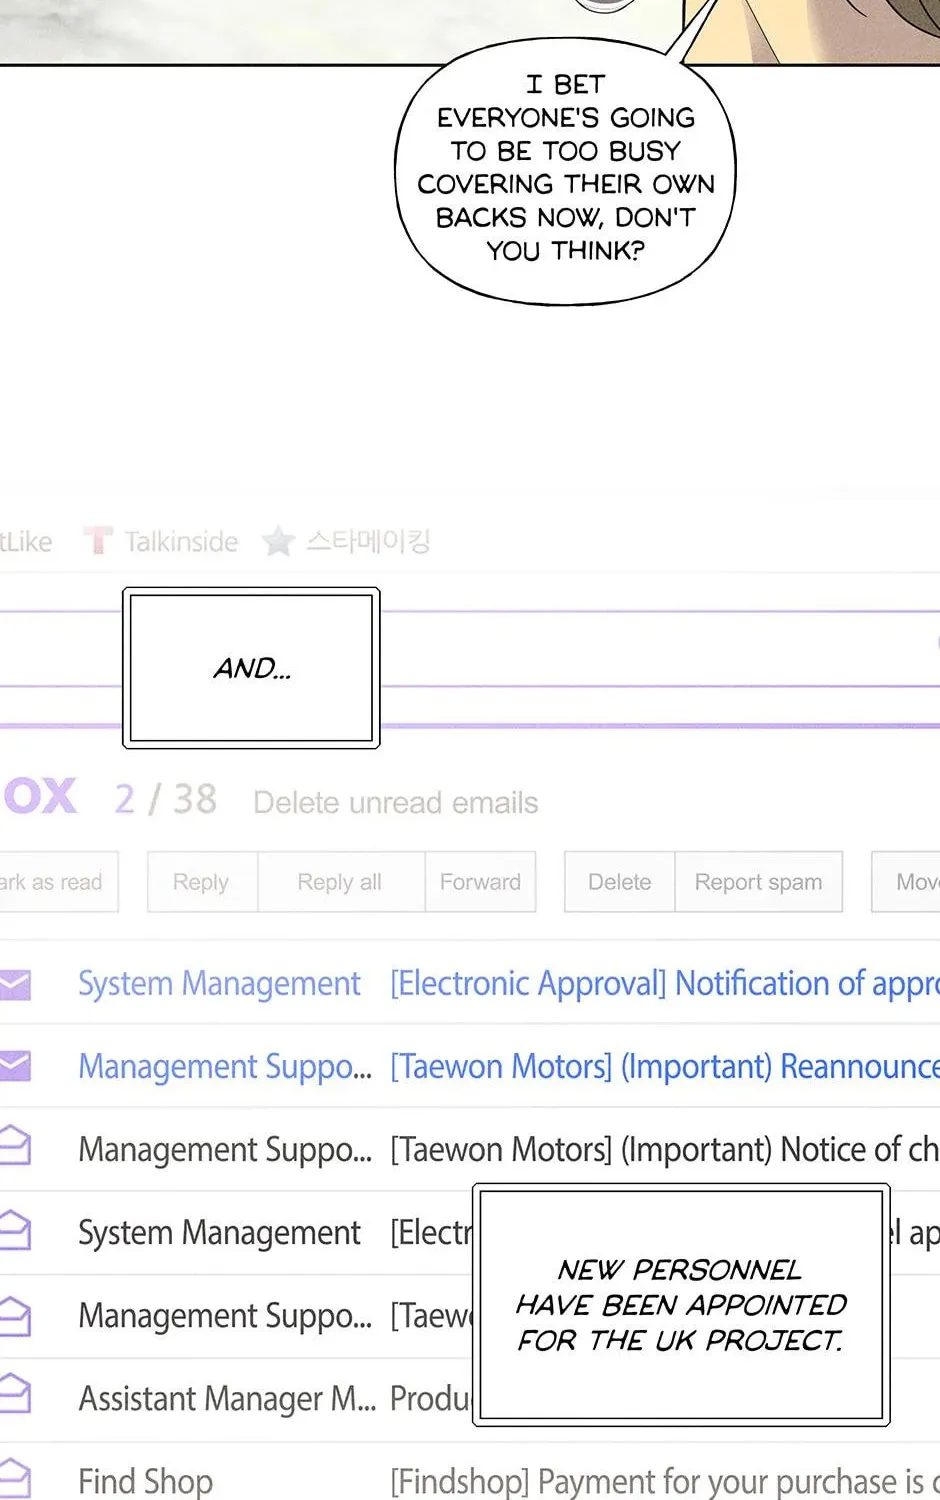Image resolution: width=940 pixels, height=1500 pixels.
Task: Click the Find Shop sender name
Action: (x=146, y=1481)
